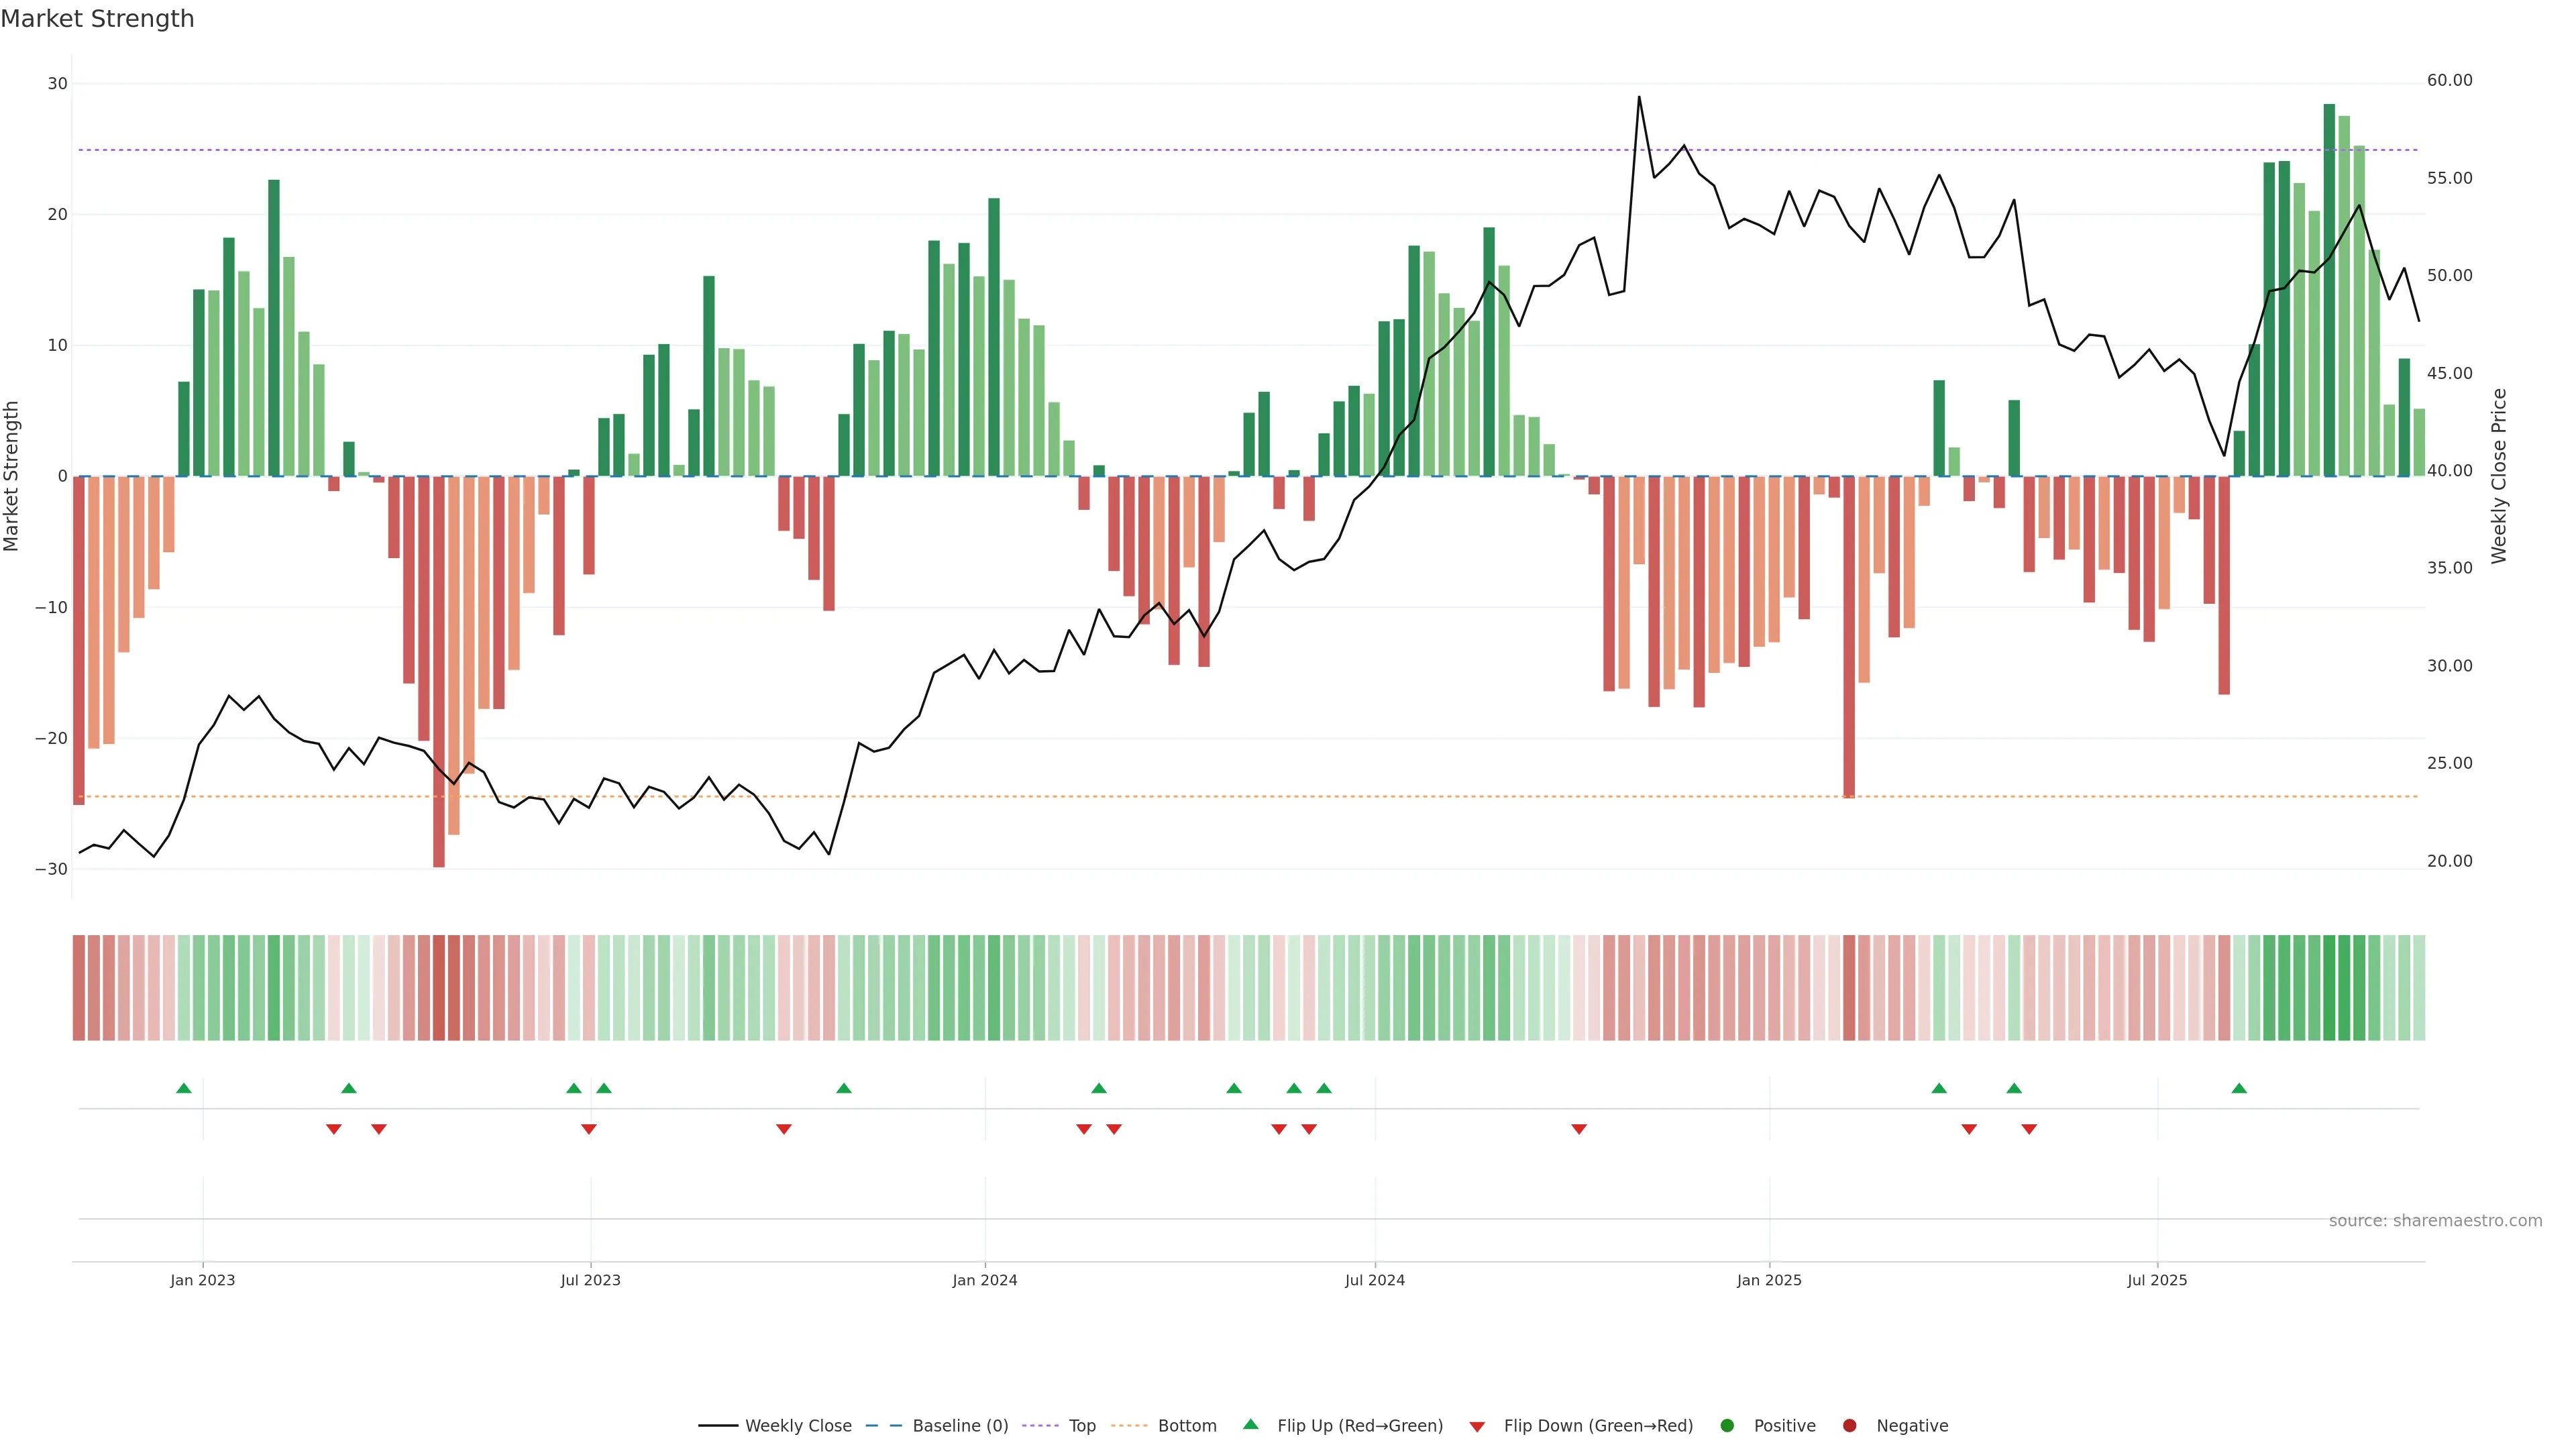Click the Flip Down triangle icon in legend
The width and height of the screenshot is (2576, 1449).
tap(1477, 1426)
